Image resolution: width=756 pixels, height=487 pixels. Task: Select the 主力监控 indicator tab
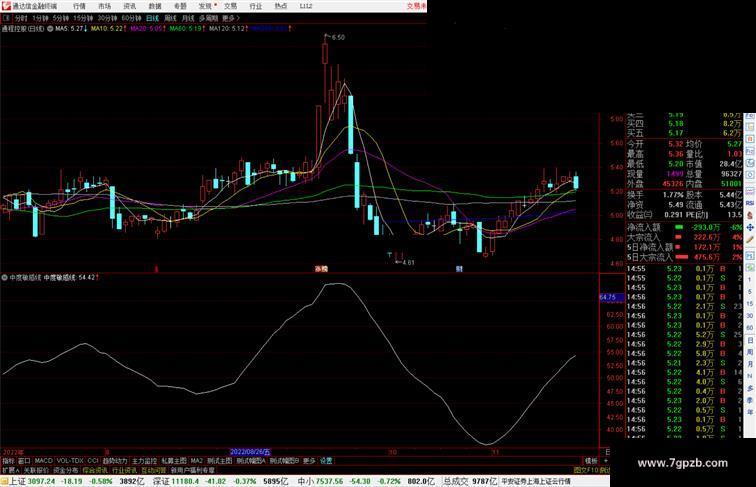point(145,461)
